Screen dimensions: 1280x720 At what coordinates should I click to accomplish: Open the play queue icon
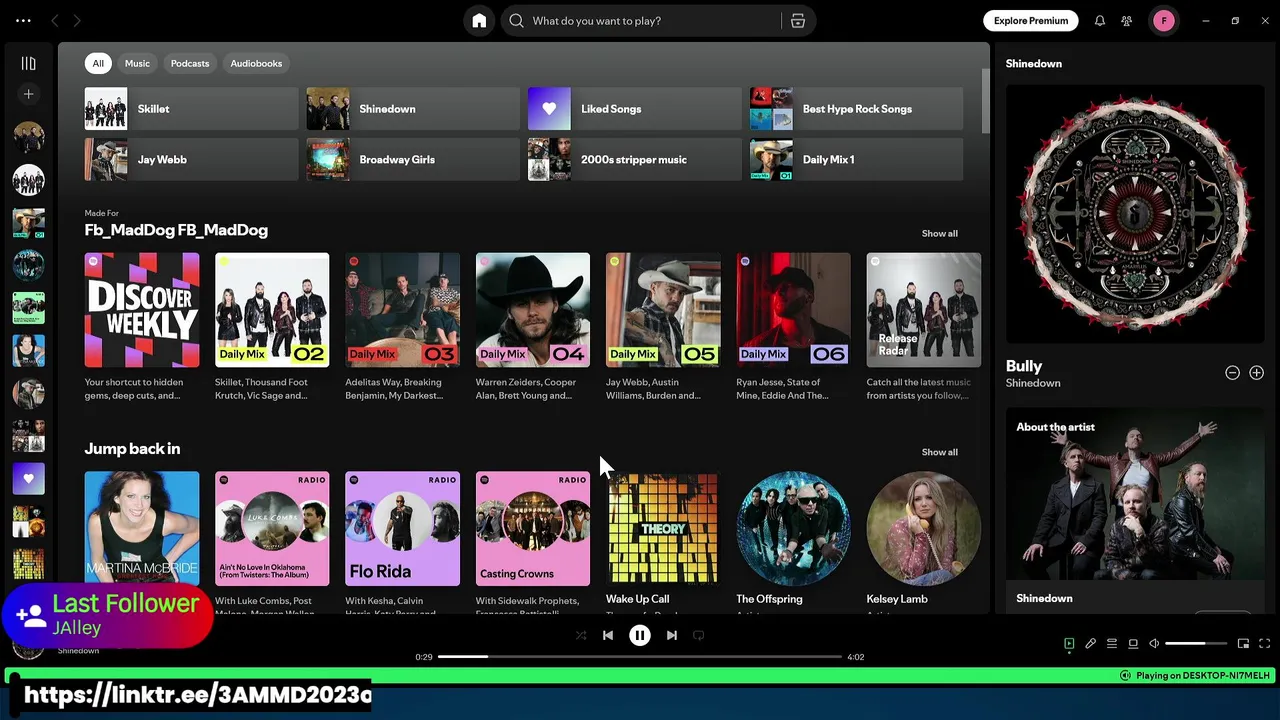[x=1111, y=644]
